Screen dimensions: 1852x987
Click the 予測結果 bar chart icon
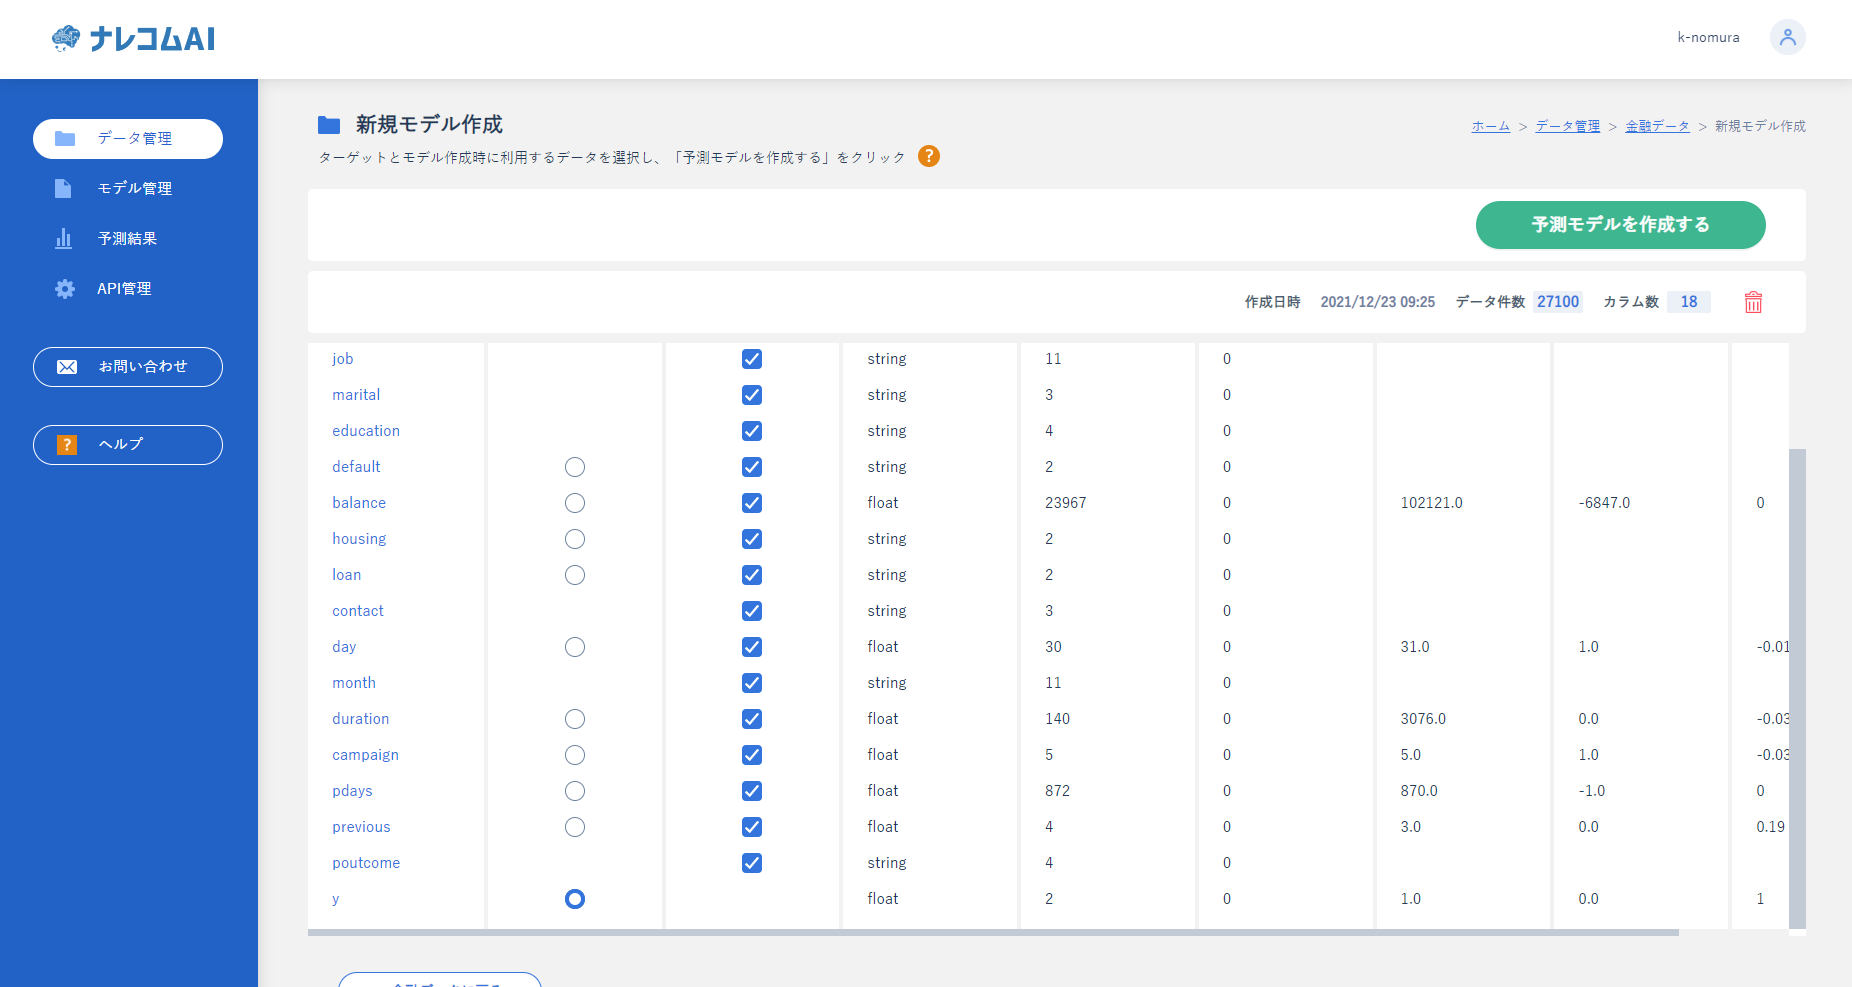[64, 238]
